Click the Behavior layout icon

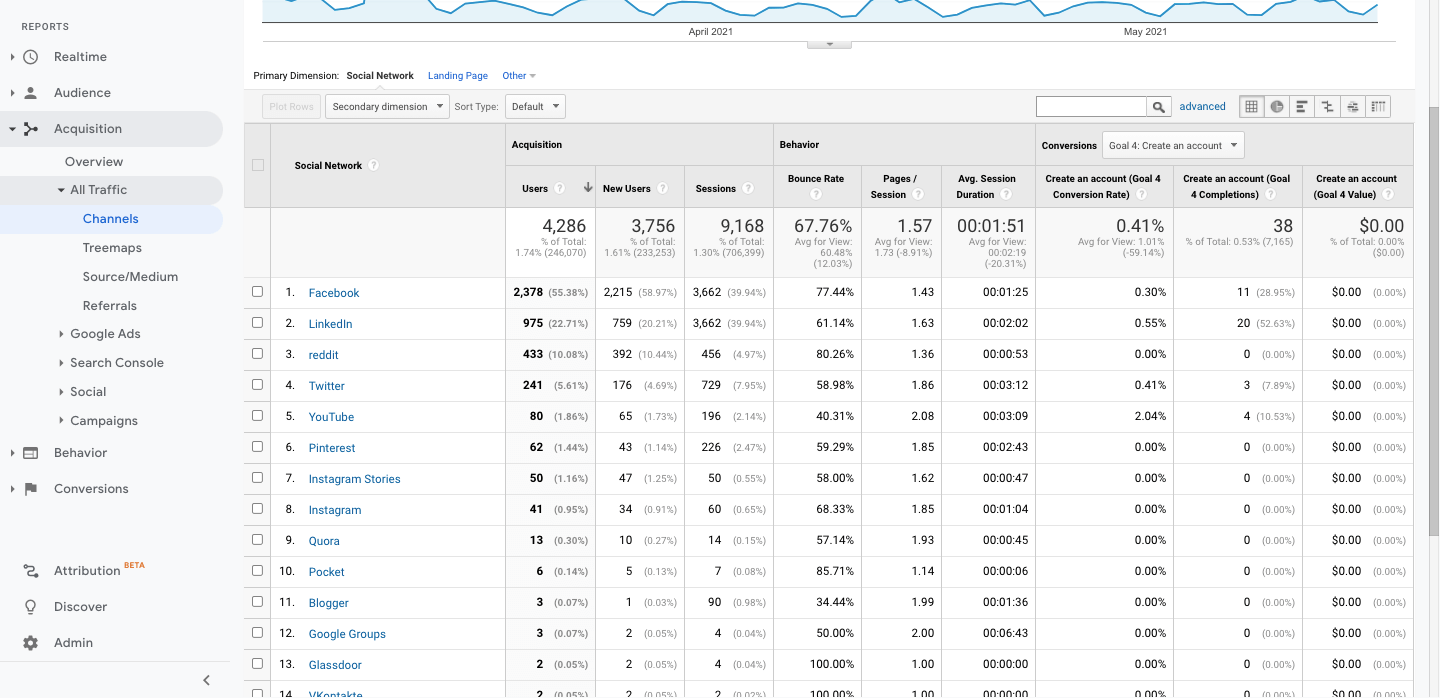(31, 453)
